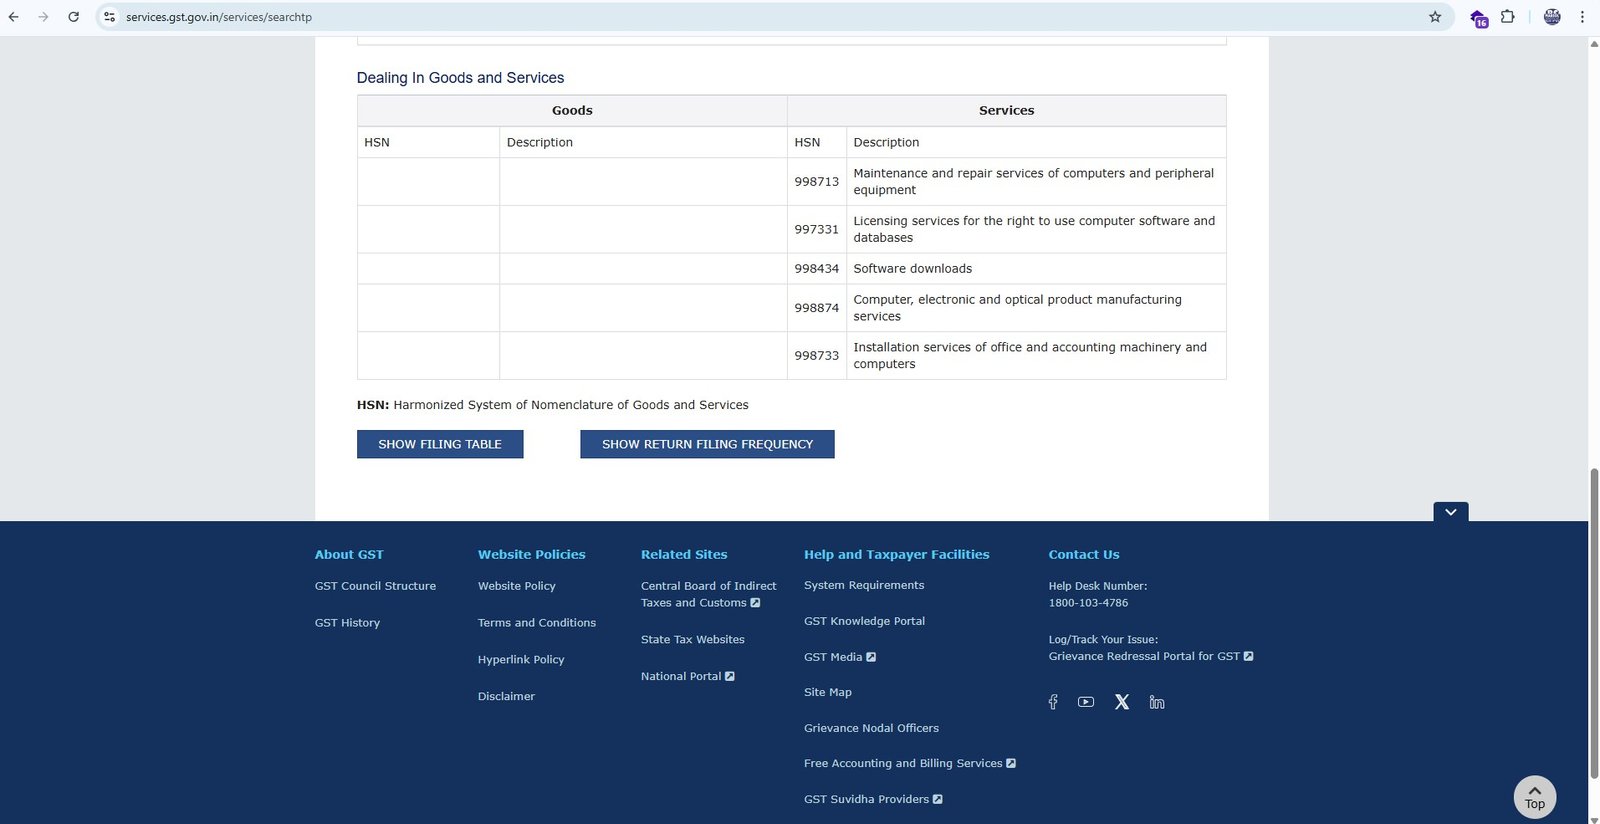Reload the page with refresh icon

click(73, 17)
